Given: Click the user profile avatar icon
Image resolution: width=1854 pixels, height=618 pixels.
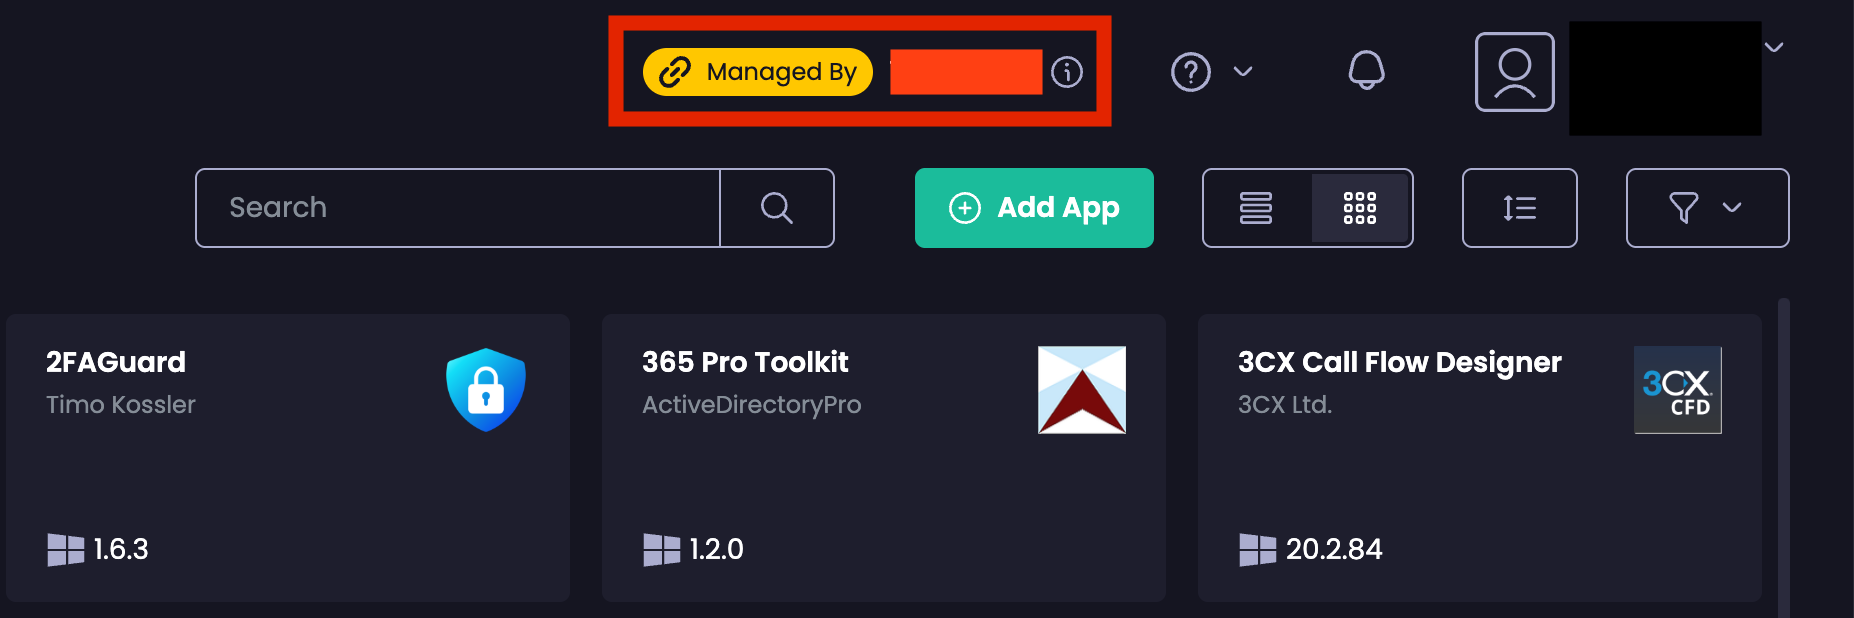Looking at the screenshot, I should click(1514, 72).
